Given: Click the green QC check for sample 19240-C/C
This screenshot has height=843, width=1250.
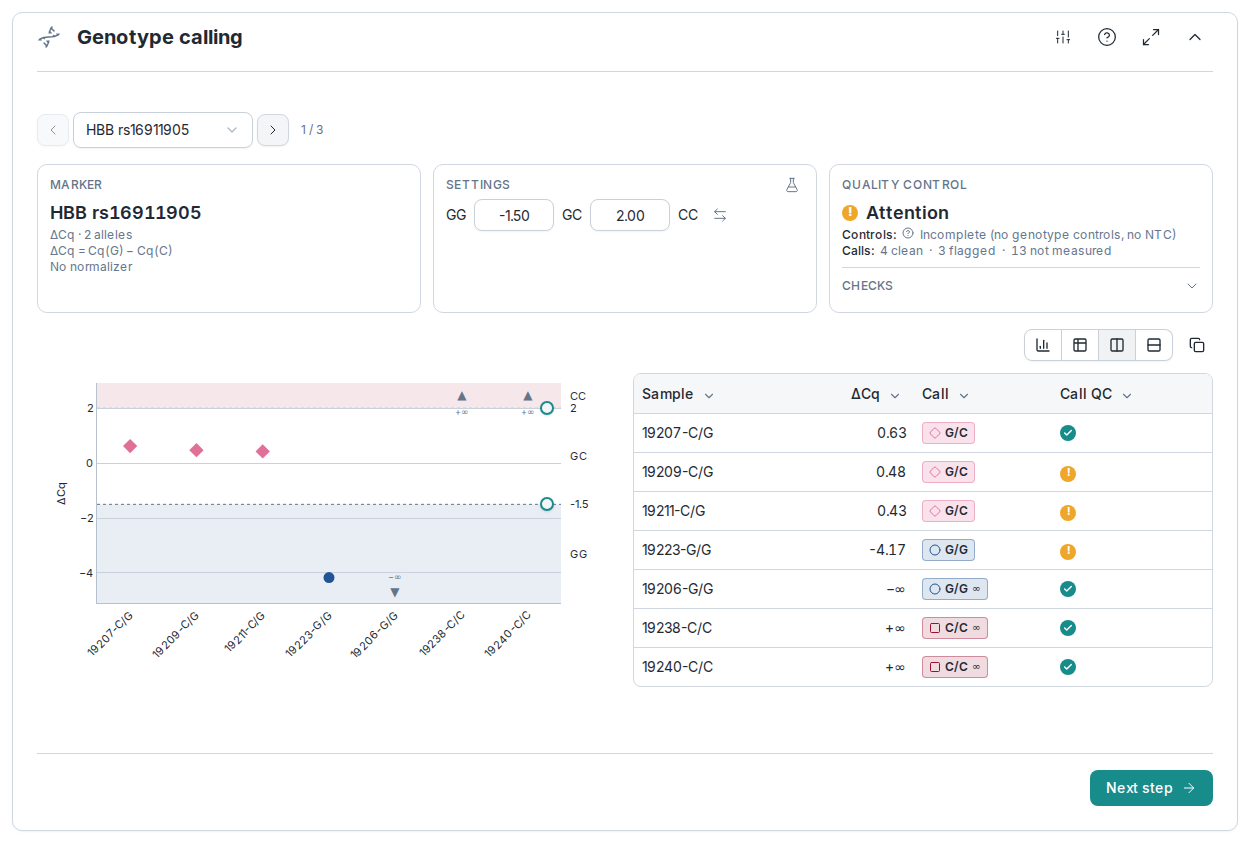Looking at the screenshot, I should 1068,667.
